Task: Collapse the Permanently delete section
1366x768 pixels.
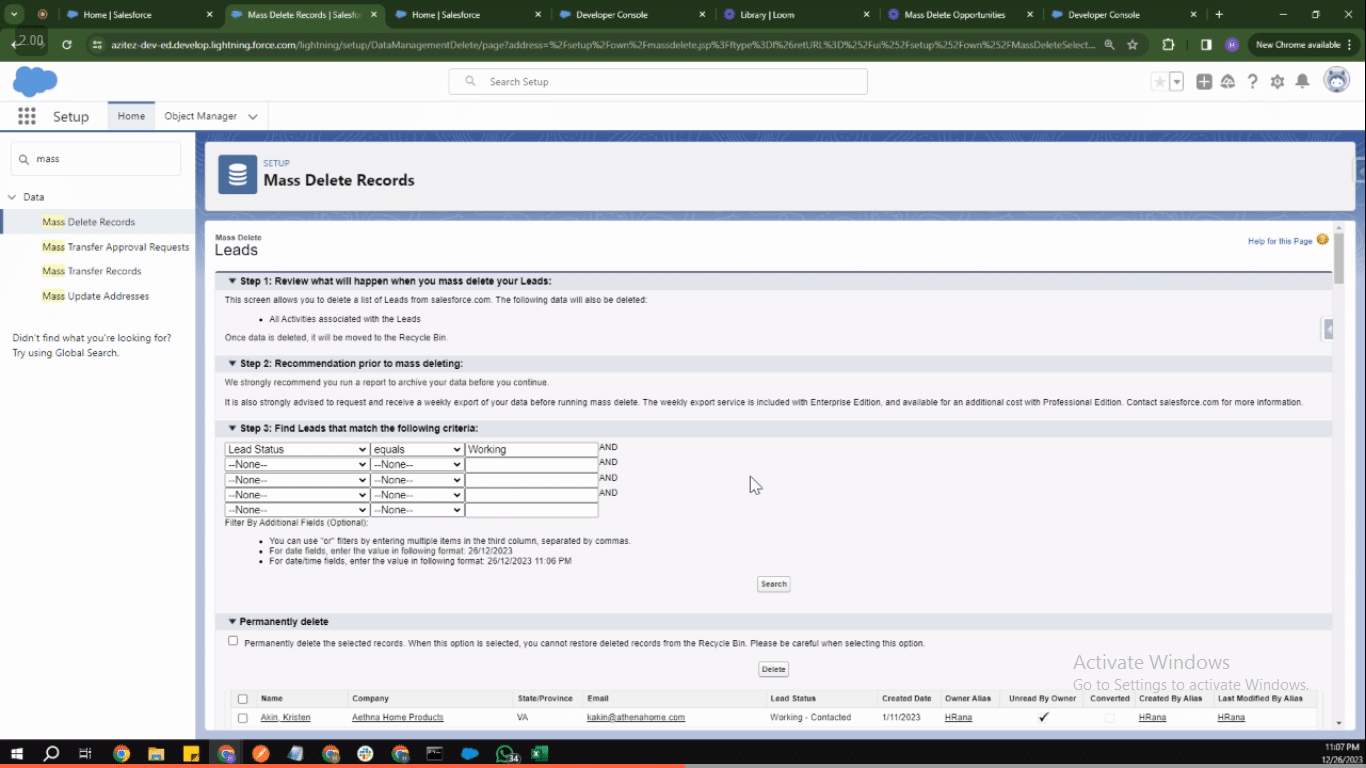Action: pyautogui.click(x=232, y=622)
